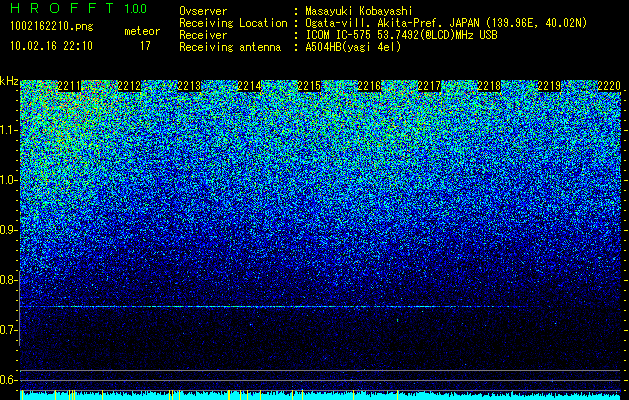The width and height of the screenshot is (629, 400).
Task: Click the file name 1002162210.png
Action: pos(52,26)
